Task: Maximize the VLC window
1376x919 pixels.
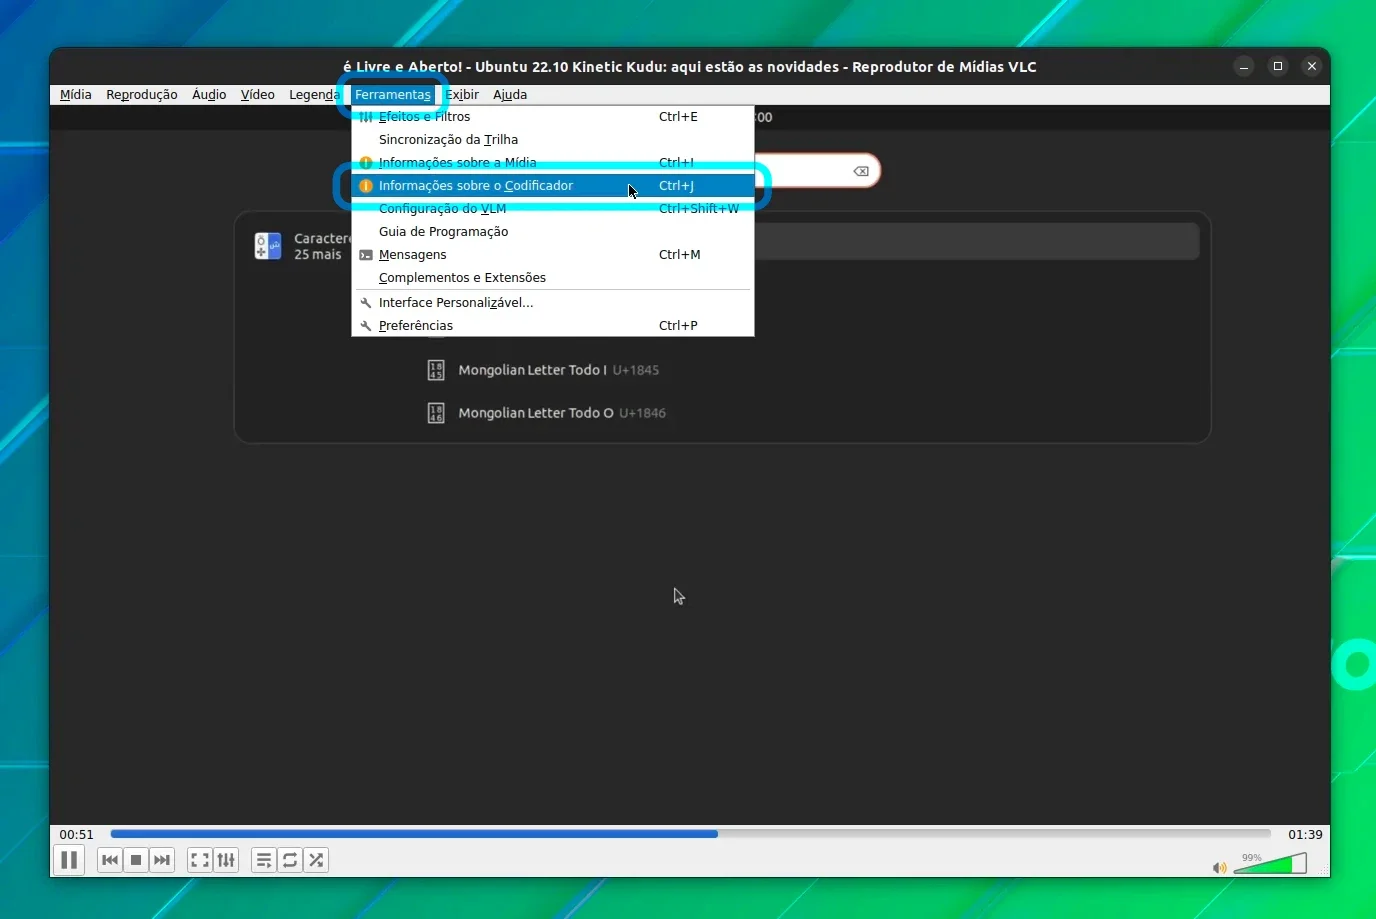Action: tap(1278, 66)
